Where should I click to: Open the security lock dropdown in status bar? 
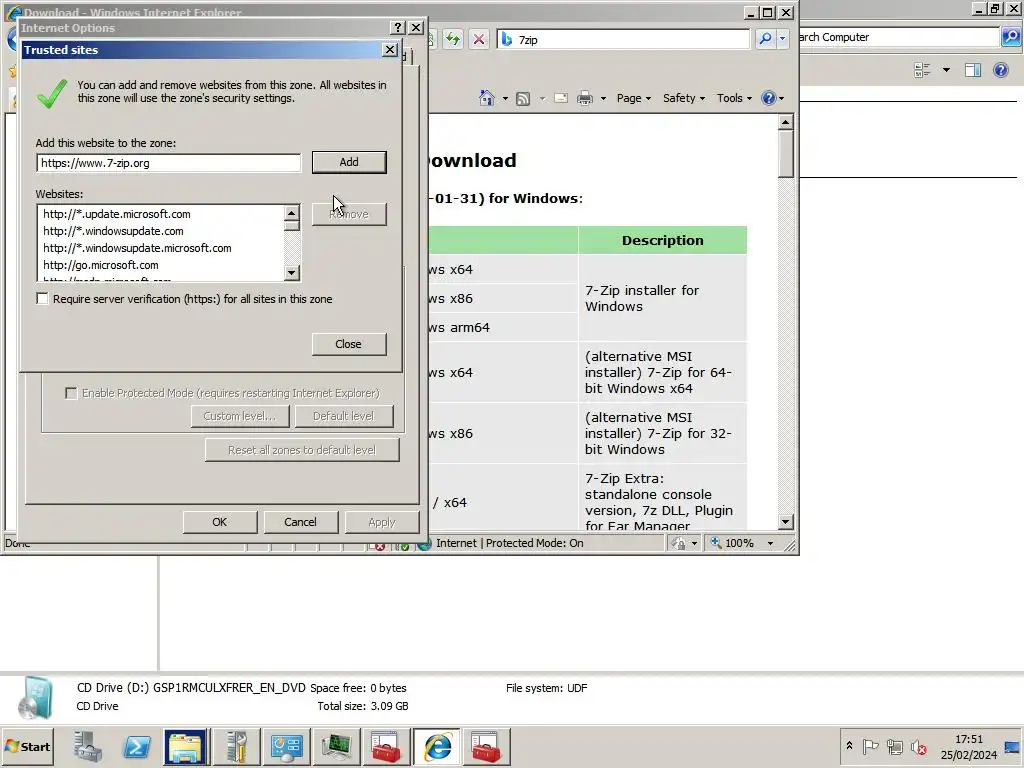point(694,543)
